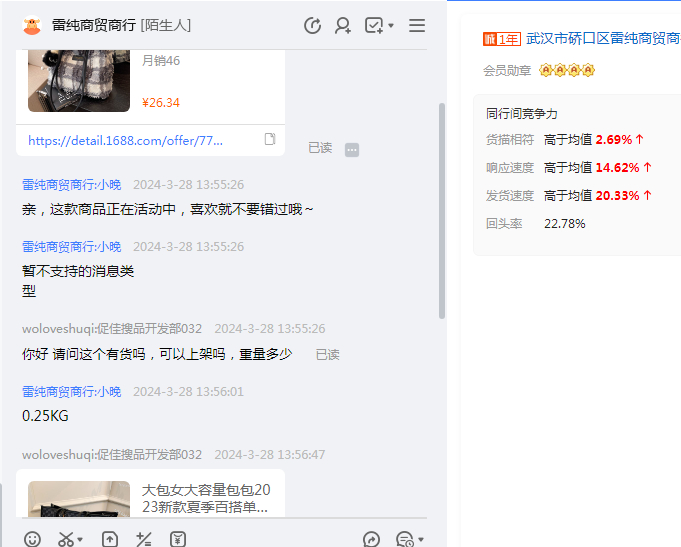681x547 pixels.
Task: Open the detail.1688.com offer link
Action: pos(126,140)
